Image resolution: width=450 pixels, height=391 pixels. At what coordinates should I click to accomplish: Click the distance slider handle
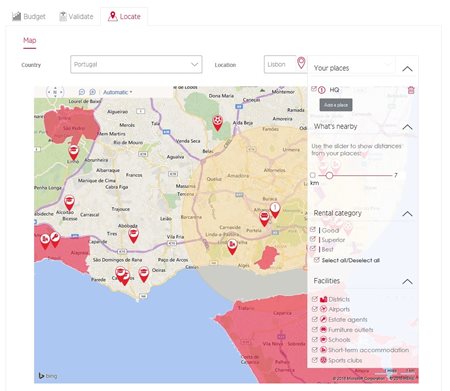point(329,175)
